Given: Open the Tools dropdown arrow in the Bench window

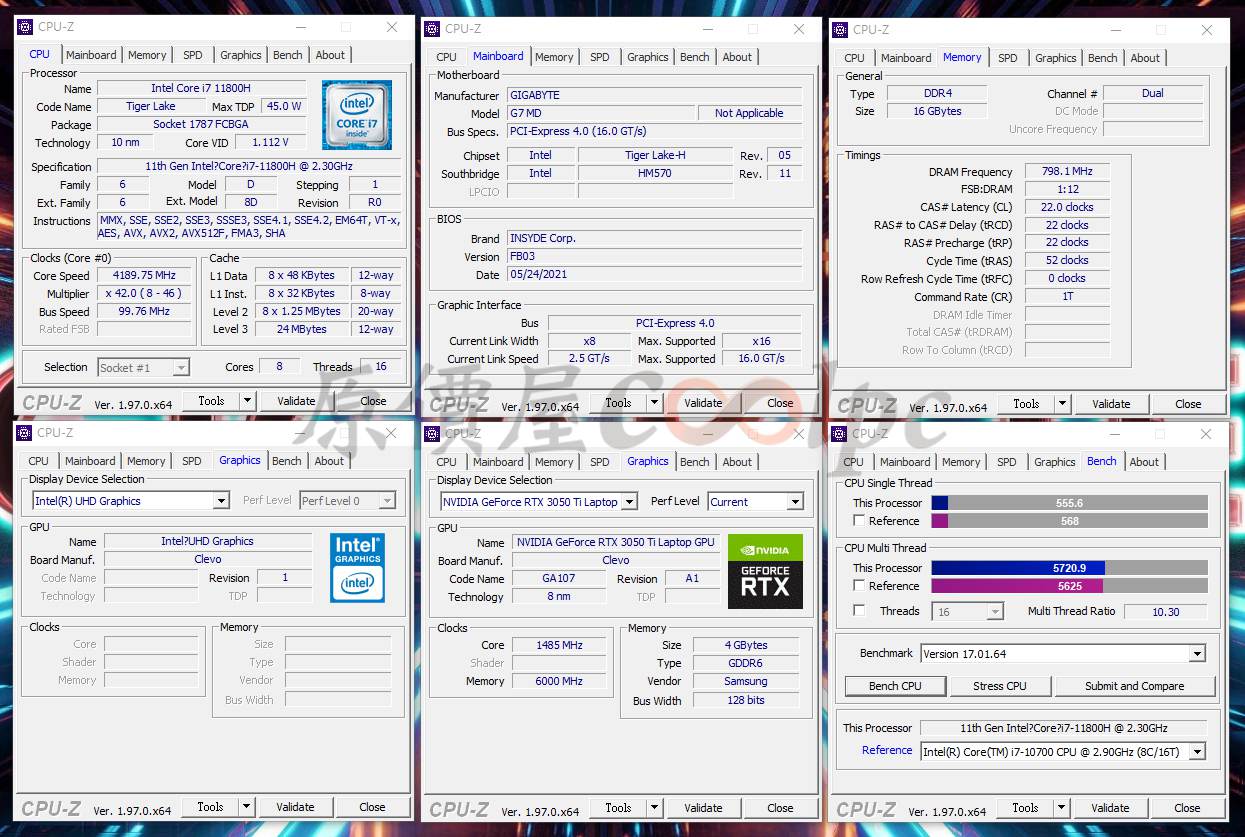Looking at the screenshot, I should coord(1062,808).
